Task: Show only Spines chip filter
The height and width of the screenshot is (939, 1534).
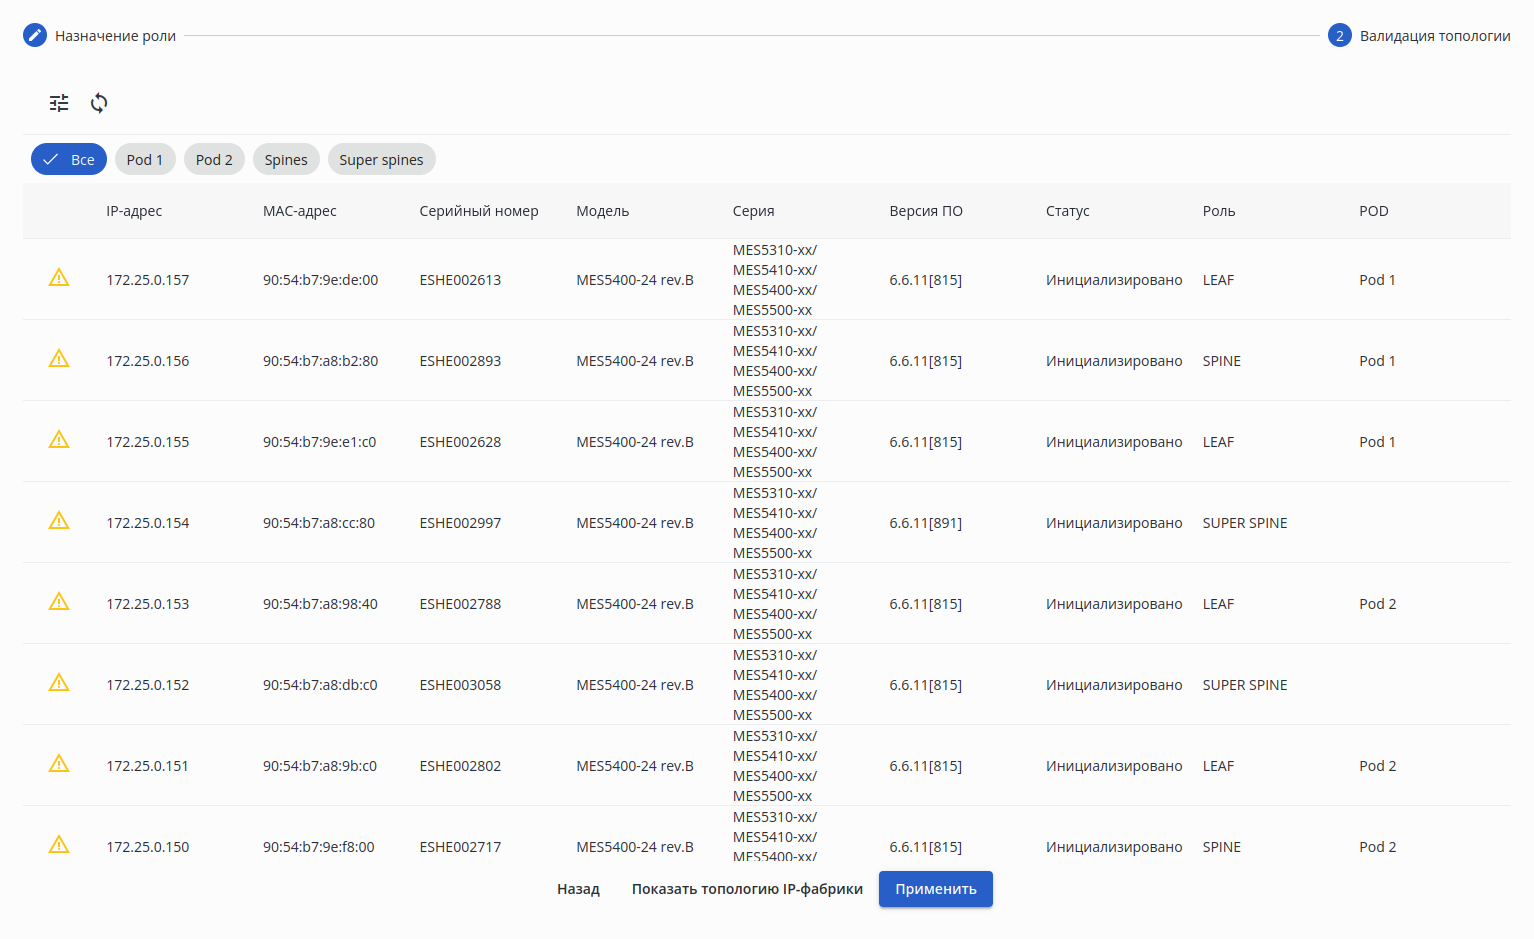Action: click(x=286, y=160)
